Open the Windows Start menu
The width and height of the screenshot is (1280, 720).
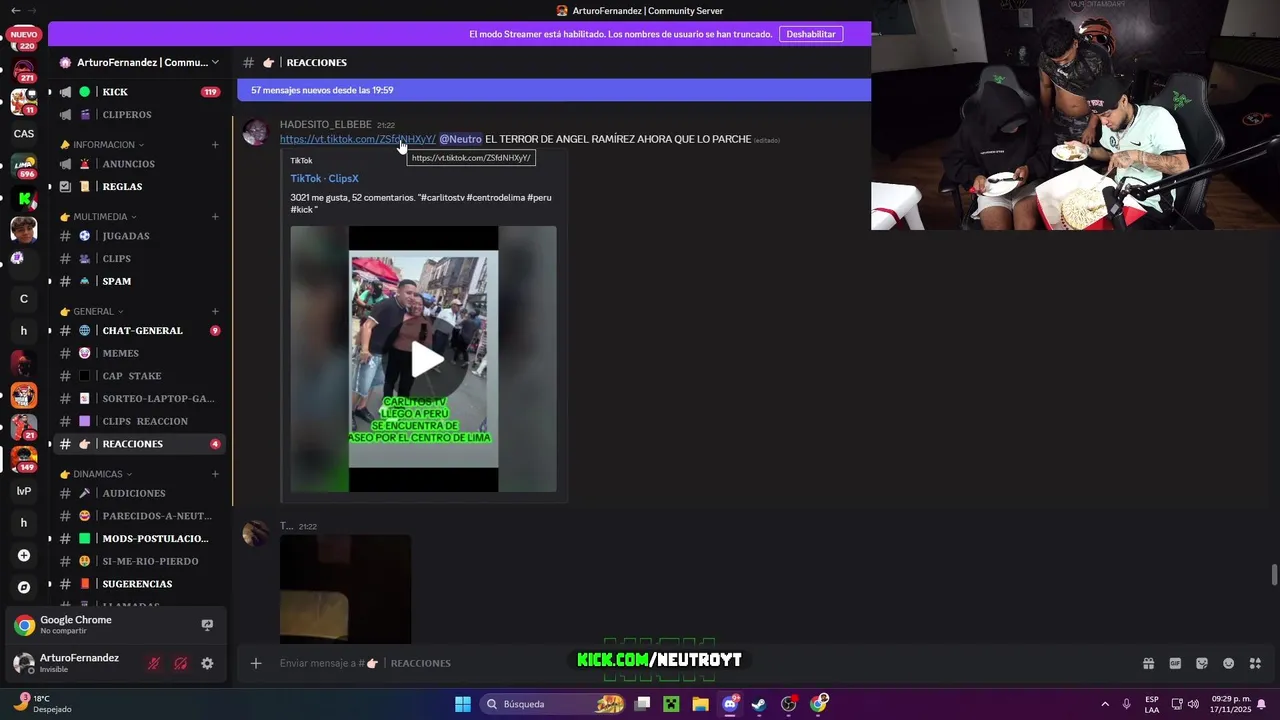click(x=463, y=704)
